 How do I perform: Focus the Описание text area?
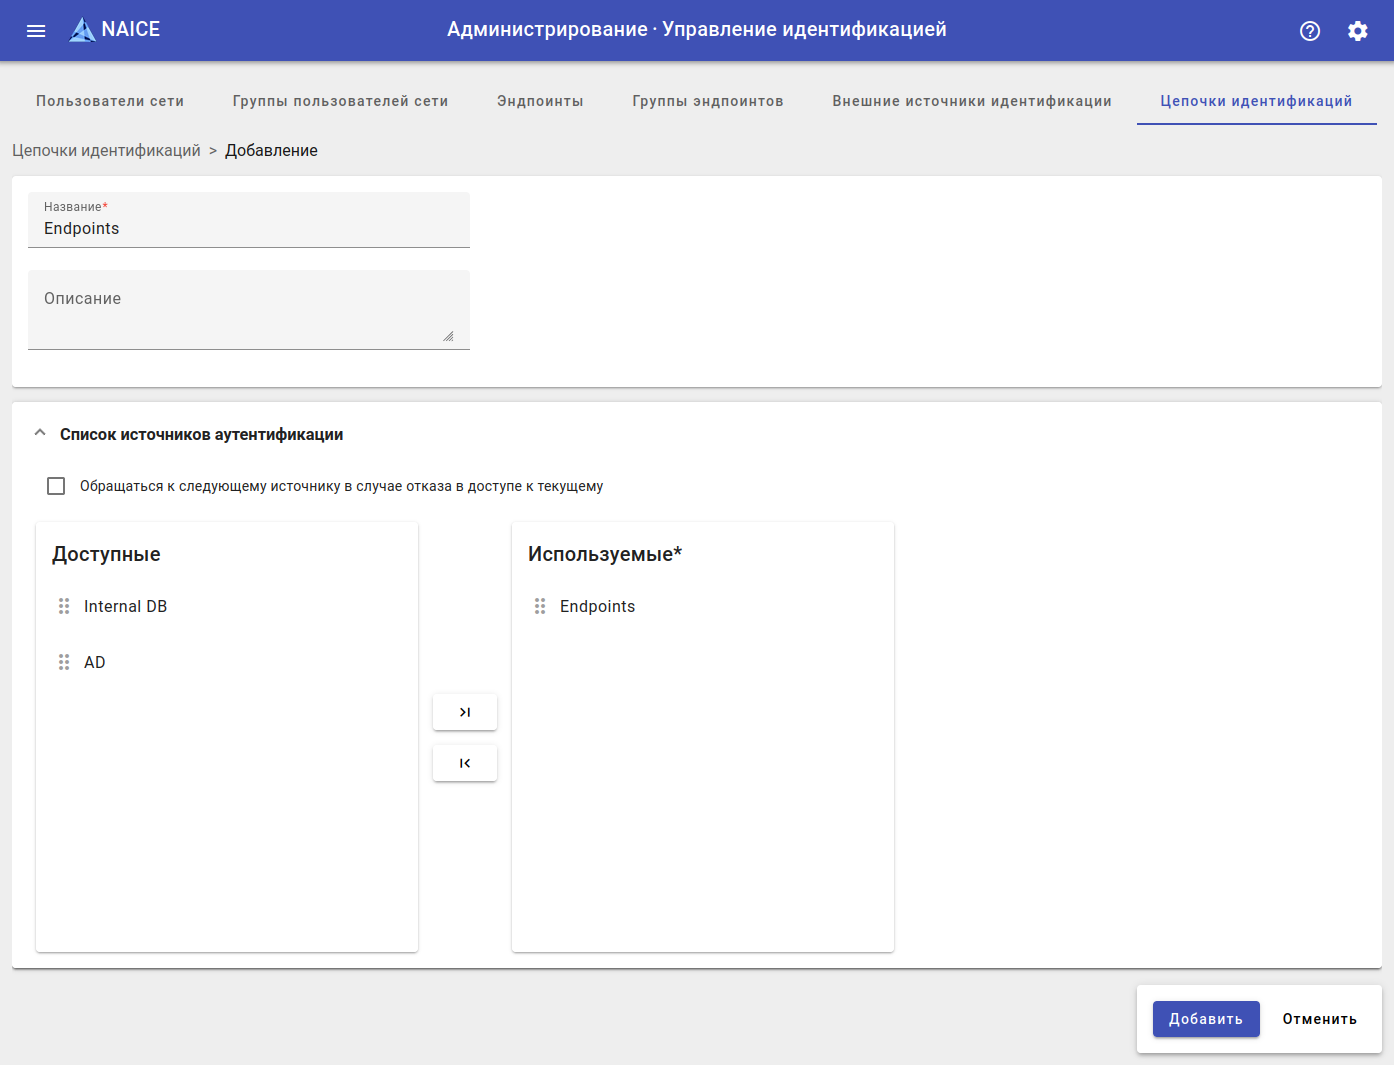pyautogui.click(x=249, y=310)
